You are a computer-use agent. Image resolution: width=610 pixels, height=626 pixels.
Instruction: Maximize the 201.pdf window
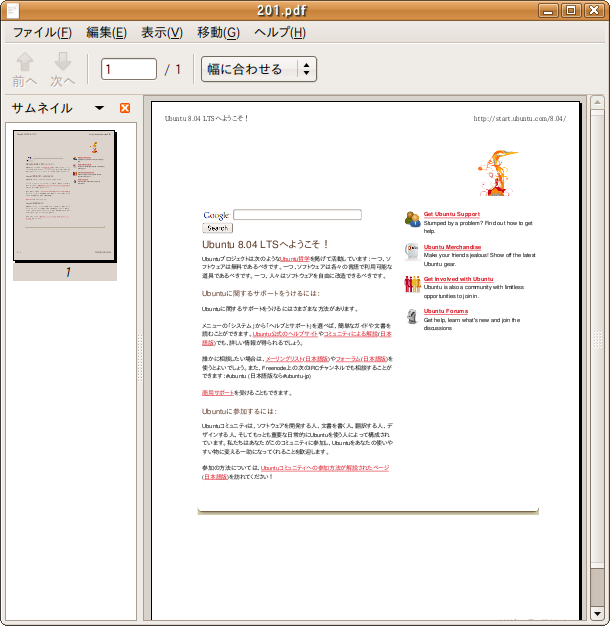[x=571, y=11]
